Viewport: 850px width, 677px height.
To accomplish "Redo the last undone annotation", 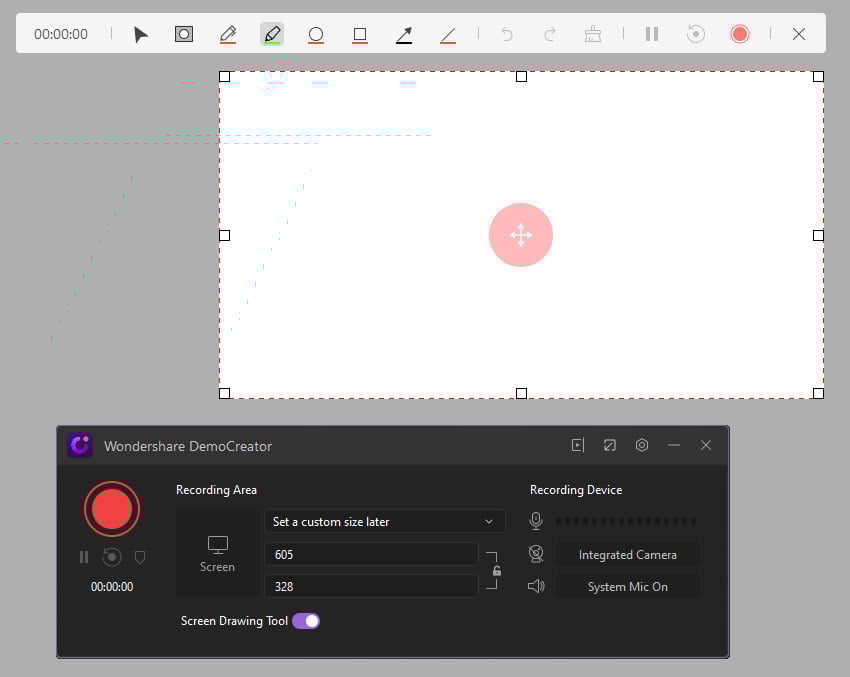I will pos(549,34).
